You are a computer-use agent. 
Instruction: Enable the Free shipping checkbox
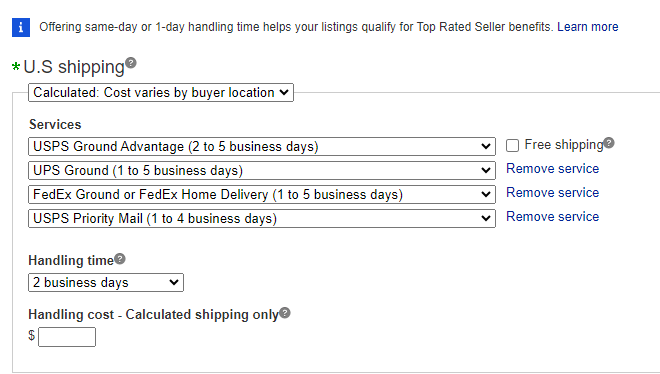pyautogui.click(x=512, y=146)
